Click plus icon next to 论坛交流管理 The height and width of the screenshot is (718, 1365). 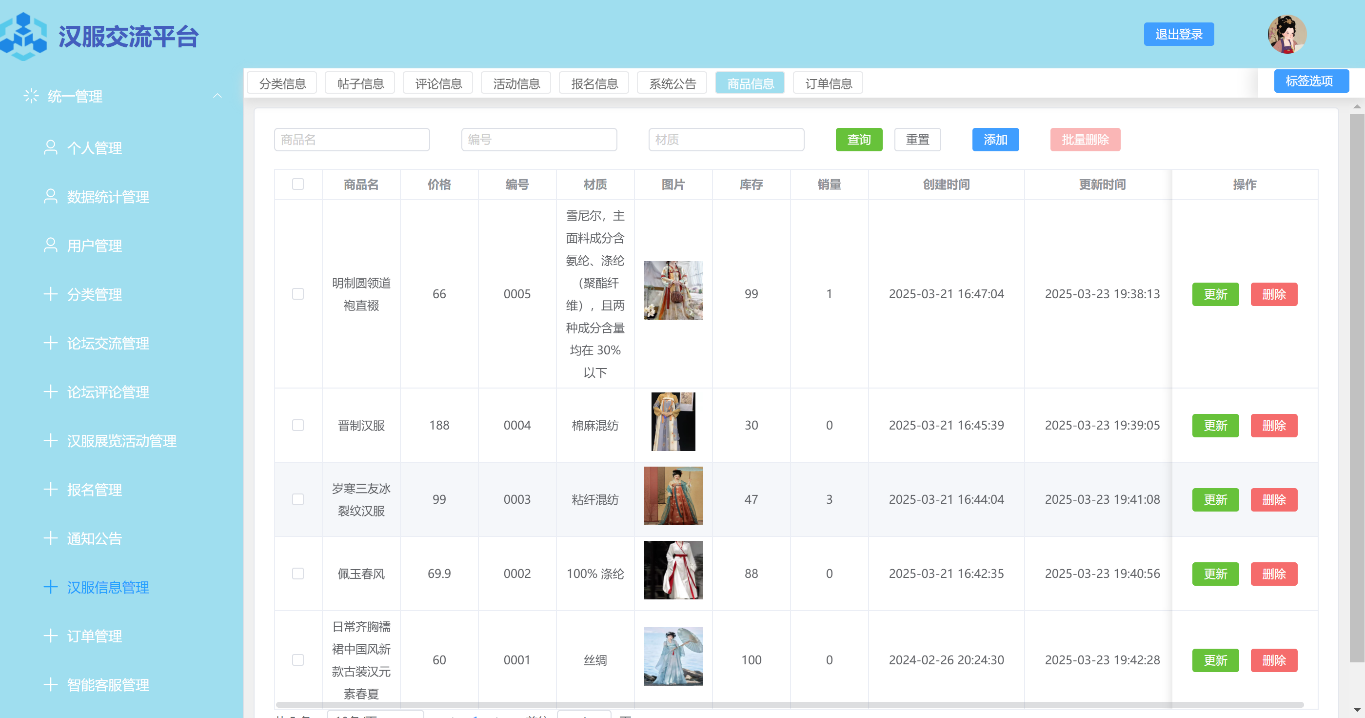[x=51, y=343]
